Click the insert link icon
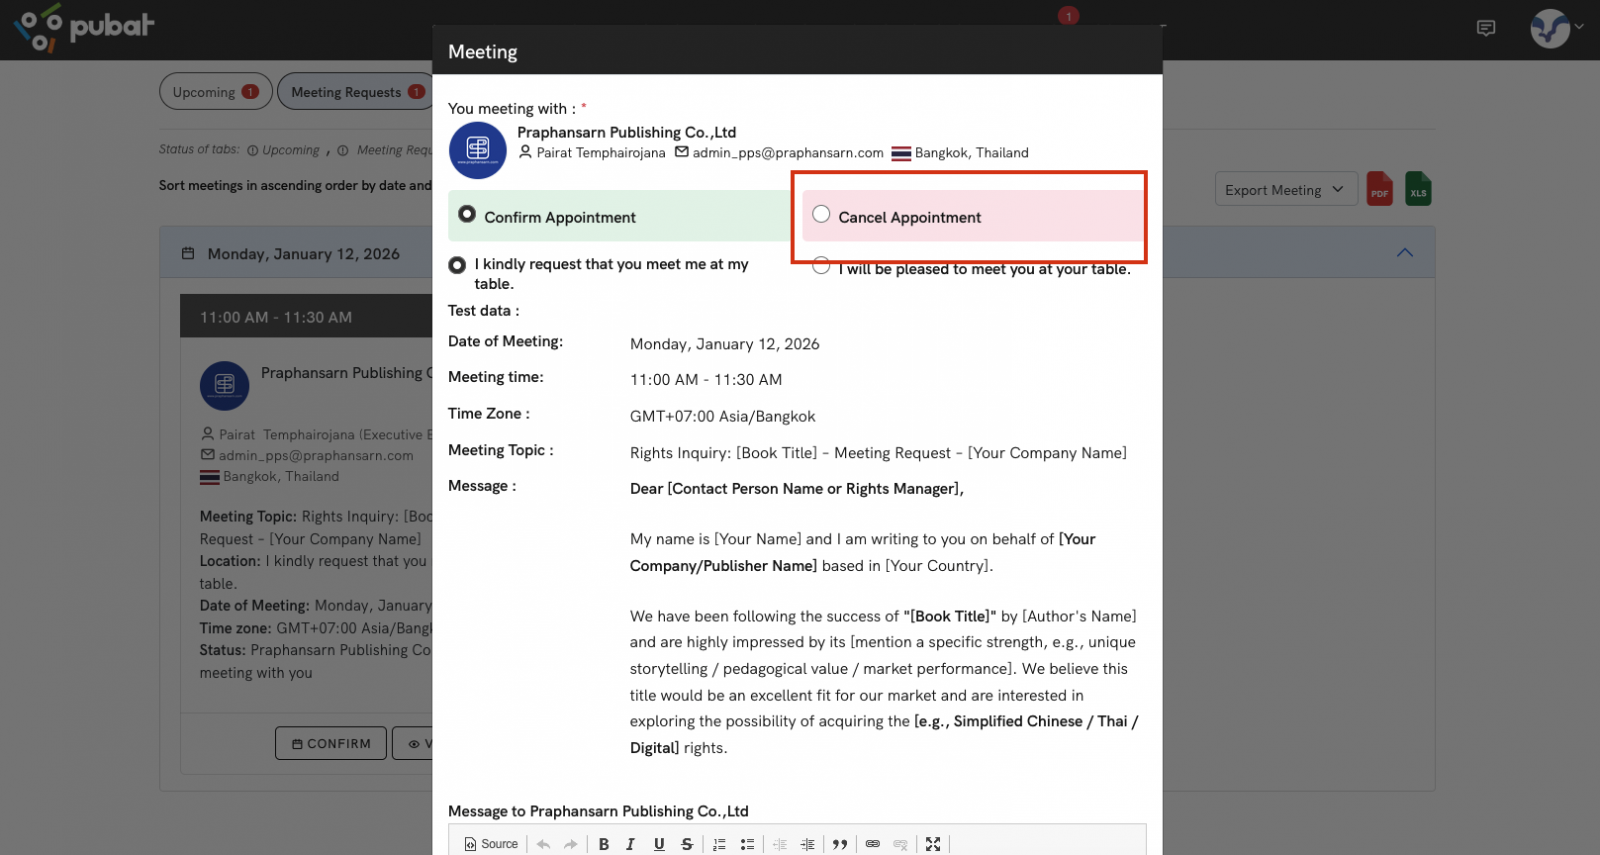The height and width of the screenshot is (855, 1600). click(x=873, y=844)
